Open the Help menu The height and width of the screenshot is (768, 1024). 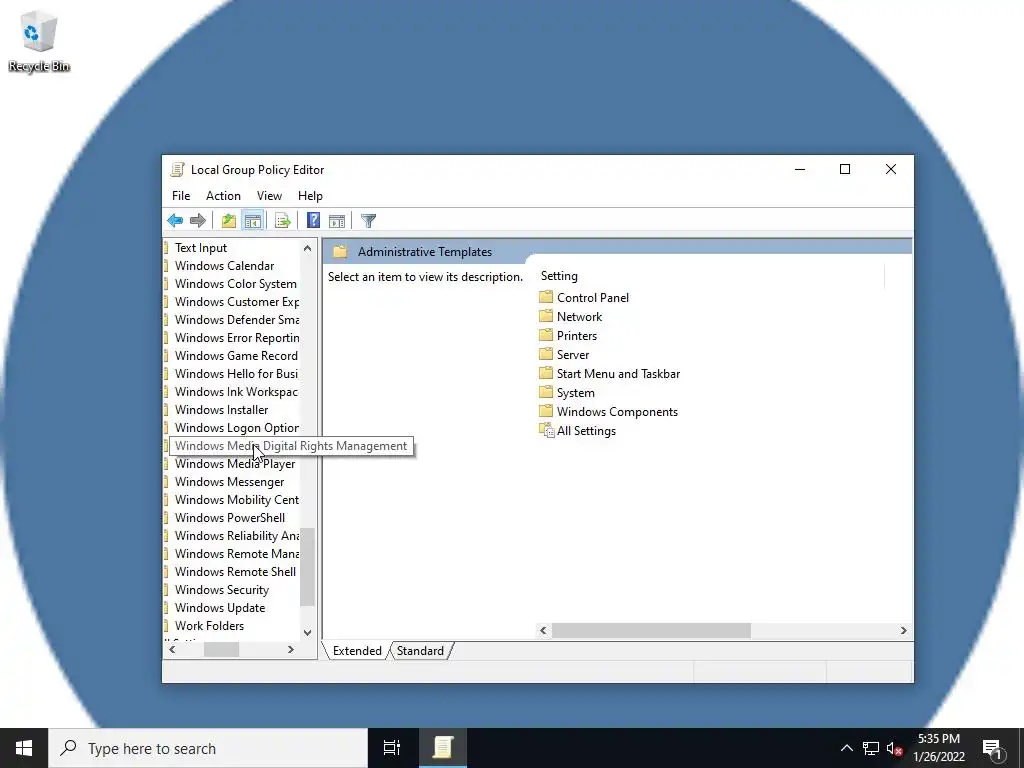tap(310, 196)
